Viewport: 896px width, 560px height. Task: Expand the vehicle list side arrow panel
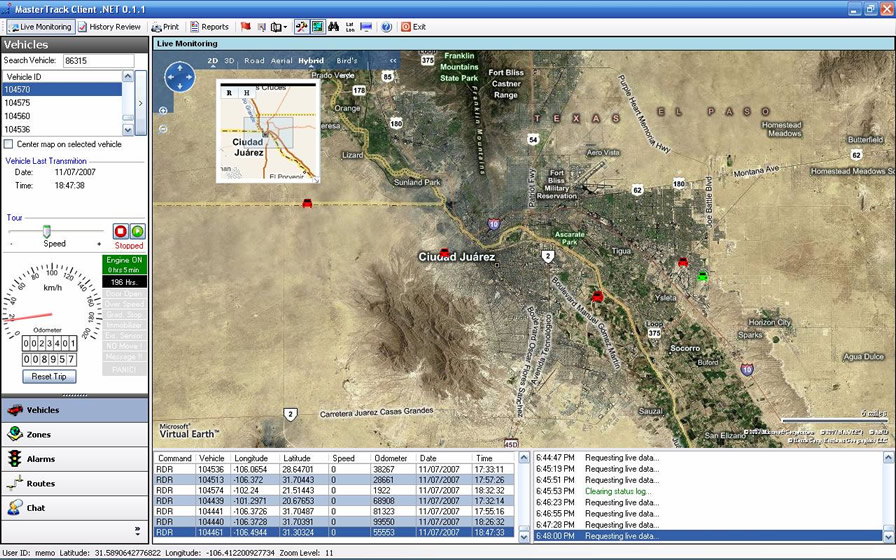(141, 103)
